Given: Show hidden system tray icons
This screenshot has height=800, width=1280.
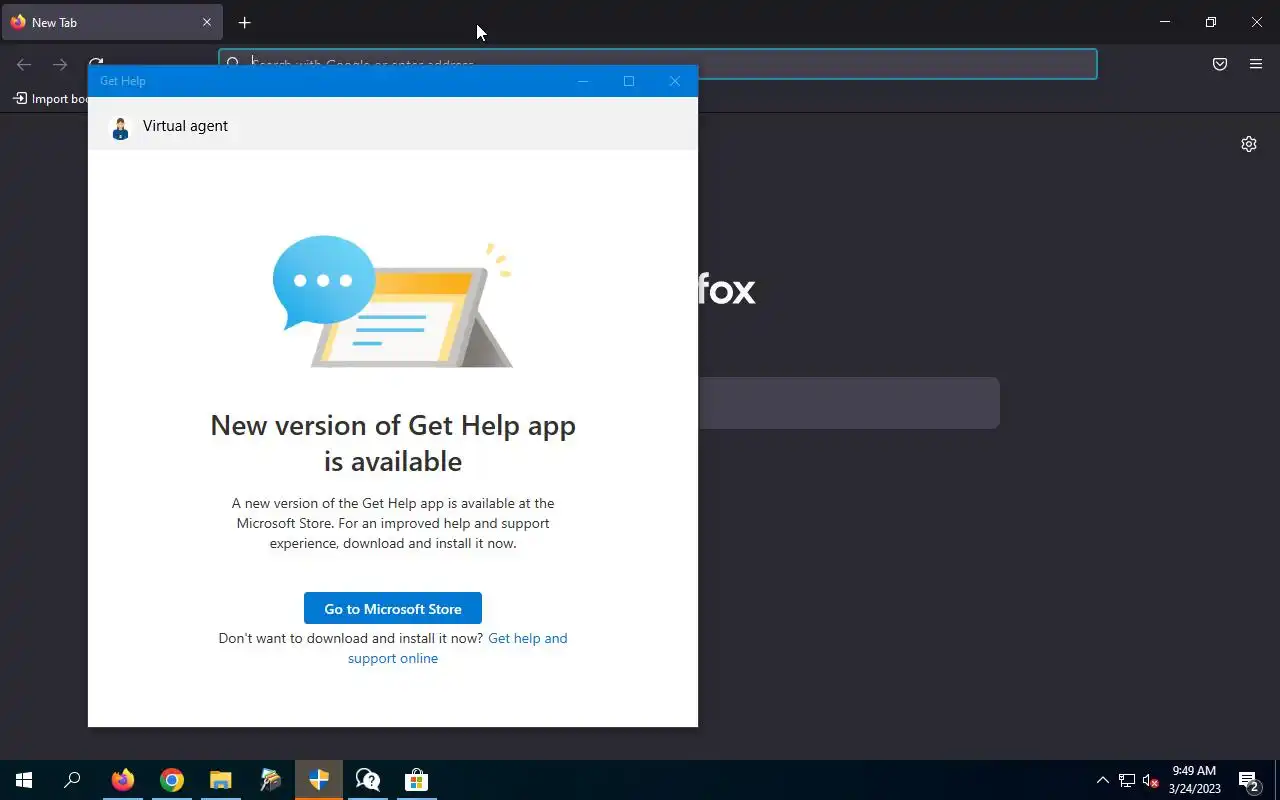Looking at the screenshot, I should (1103, 780).
